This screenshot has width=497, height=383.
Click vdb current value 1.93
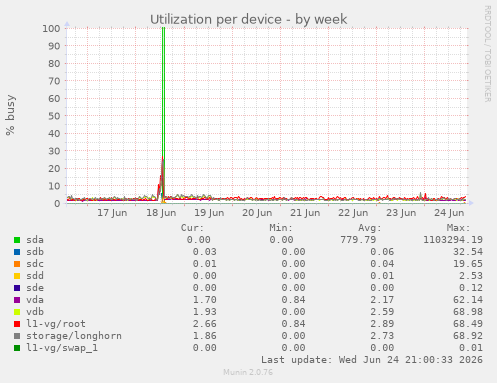tap(205, 312)
